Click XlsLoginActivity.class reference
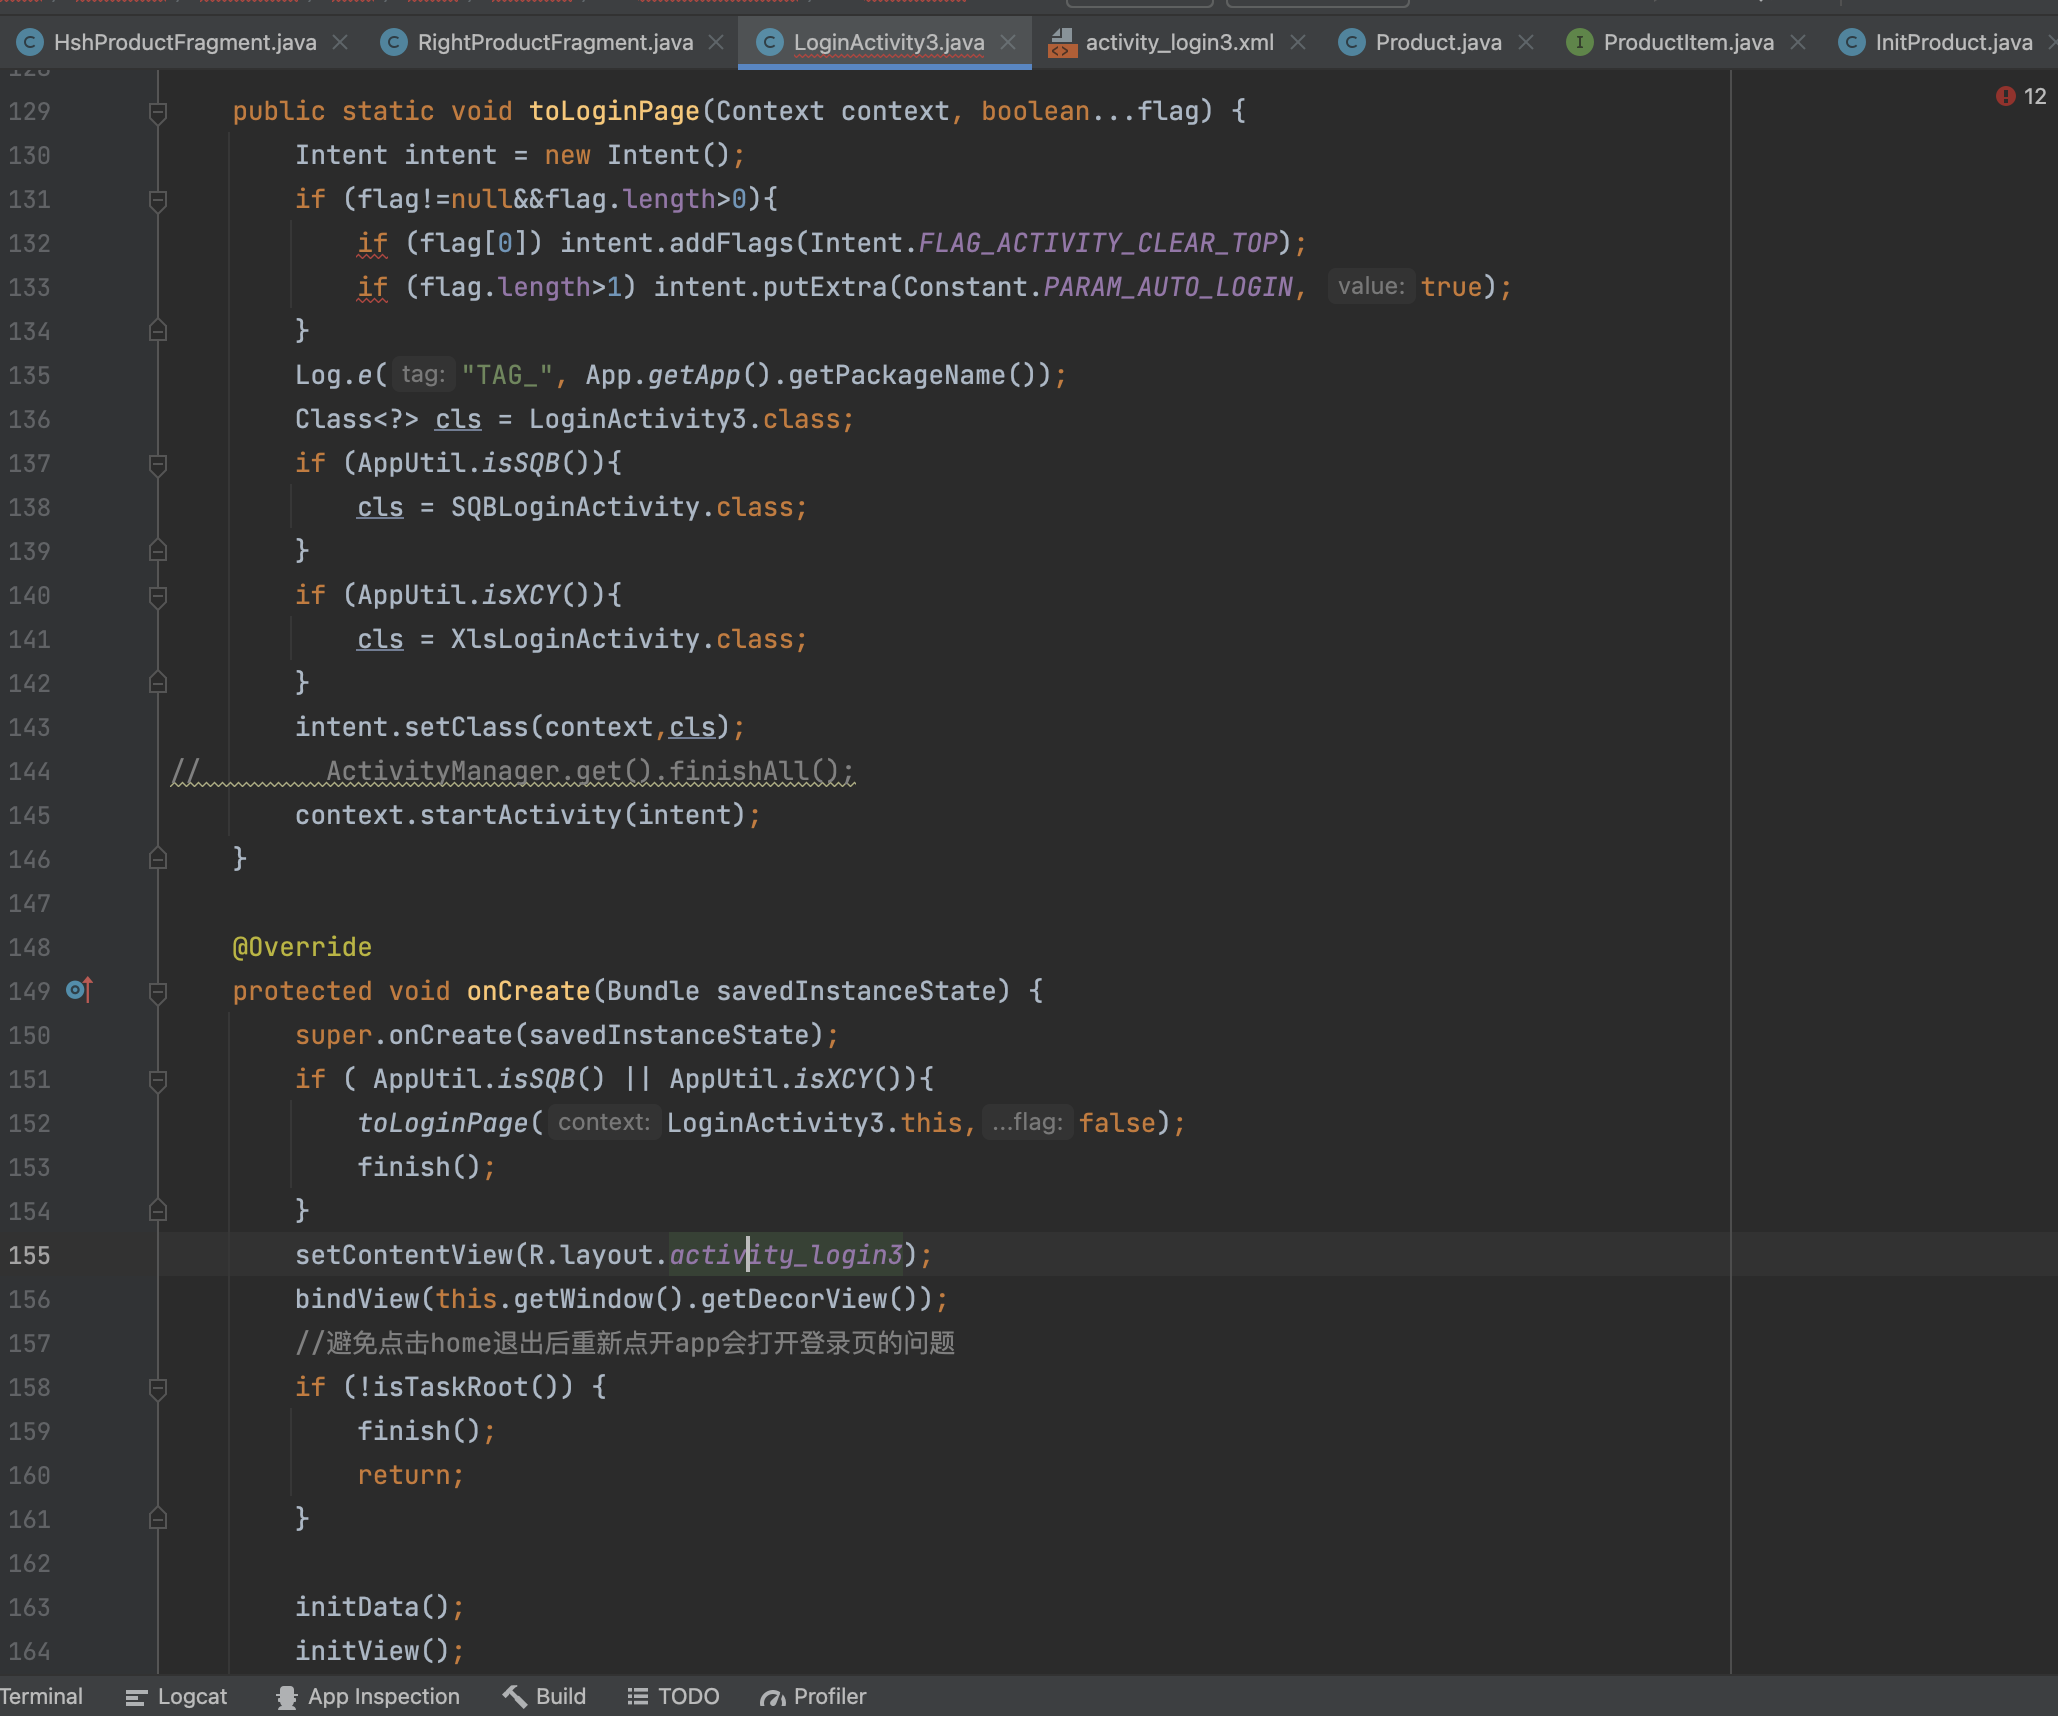The width and height of the screenshot is (2058, 1716). pyautogui.click(x=622, y=639)
